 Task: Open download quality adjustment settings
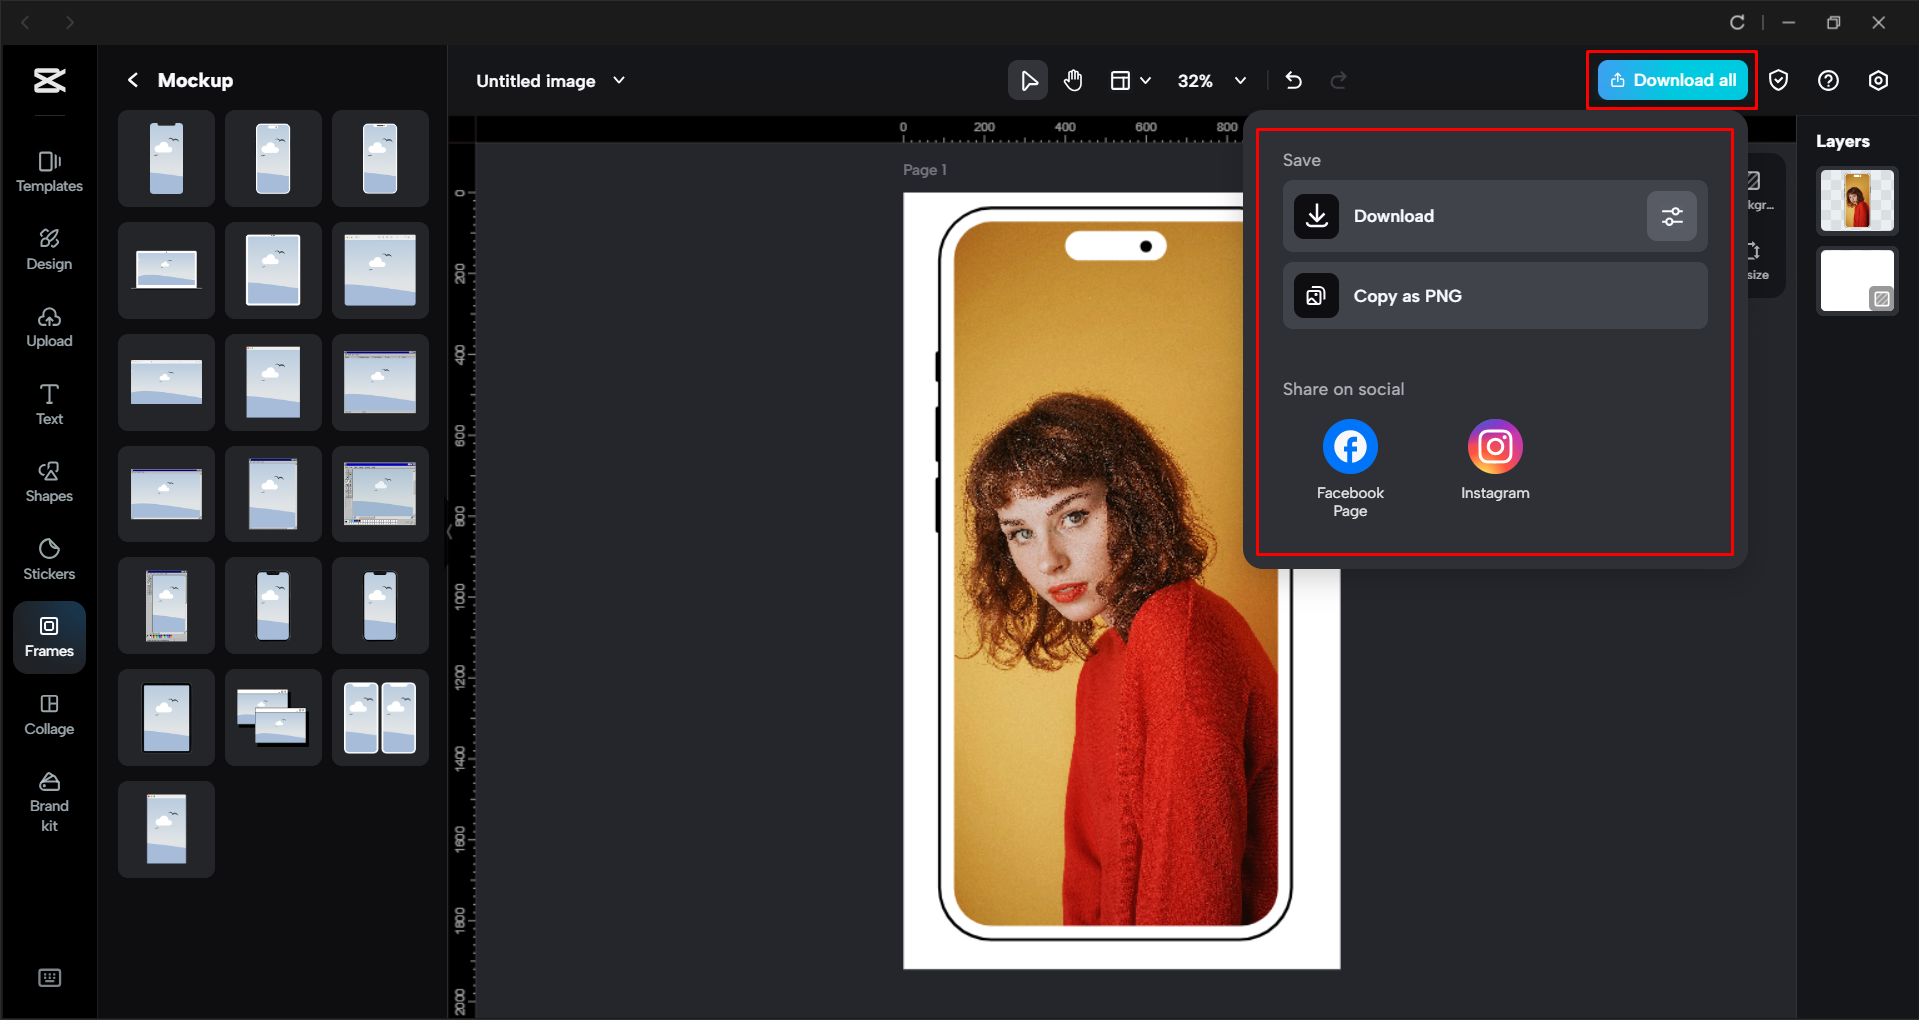click(1671, 216)
